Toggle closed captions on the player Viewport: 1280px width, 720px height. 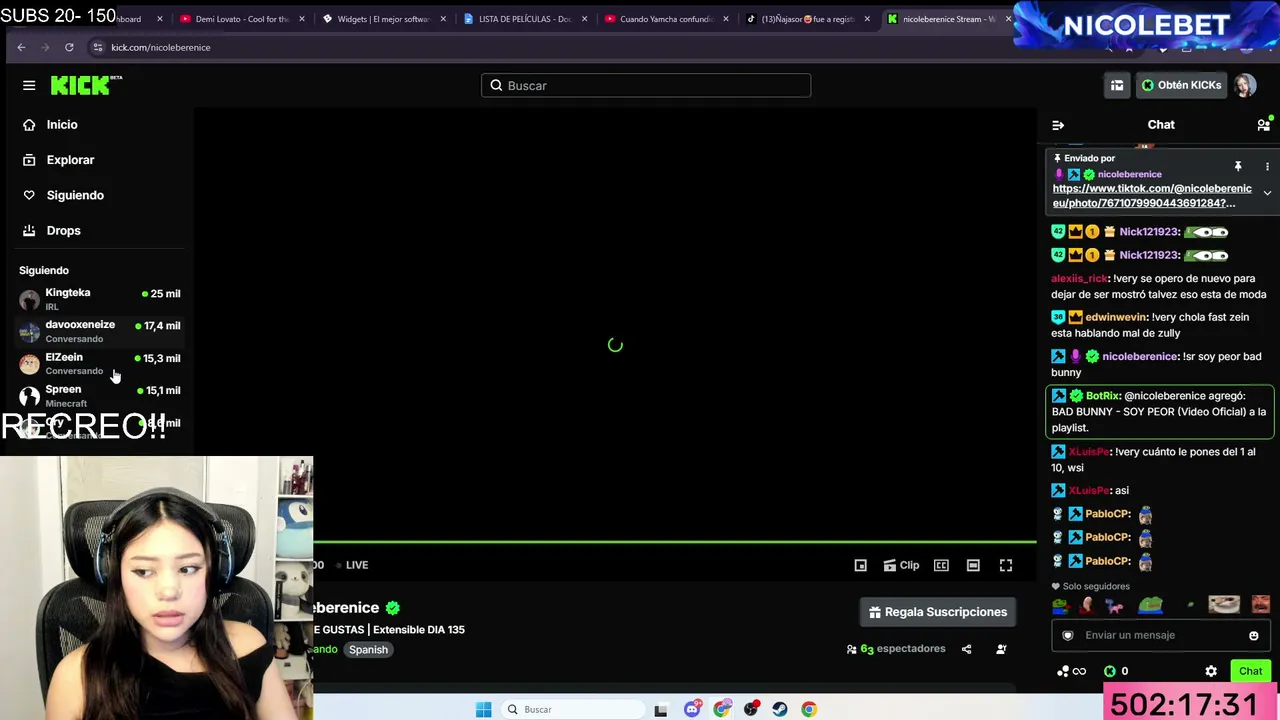941,565
